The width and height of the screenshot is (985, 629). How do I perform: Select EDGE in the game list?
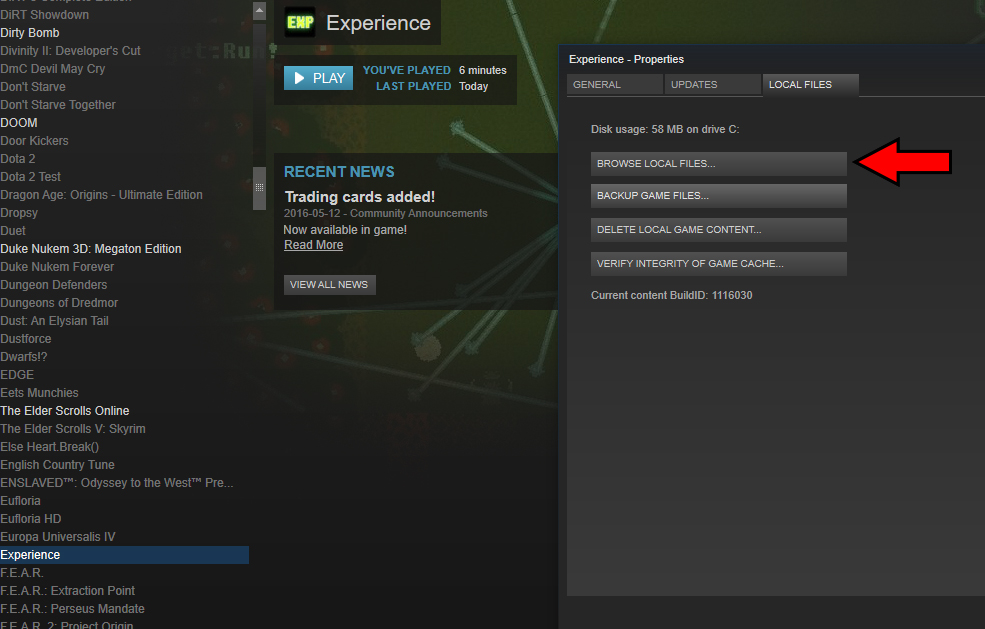point(17,375)
